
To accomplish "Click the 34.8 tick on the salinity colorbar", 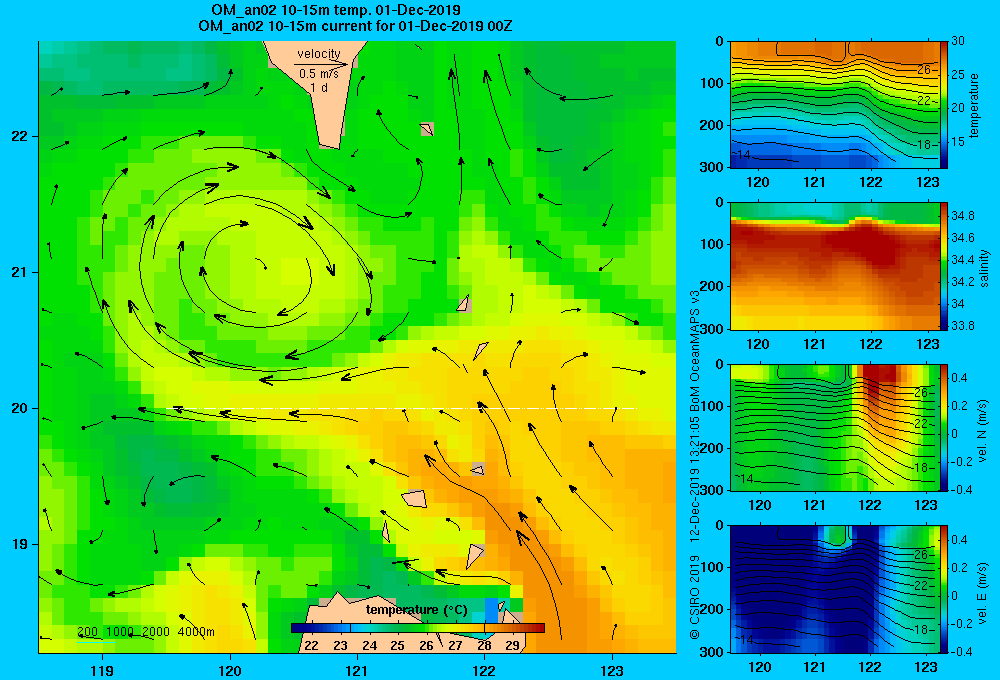I will click(963, 216).
